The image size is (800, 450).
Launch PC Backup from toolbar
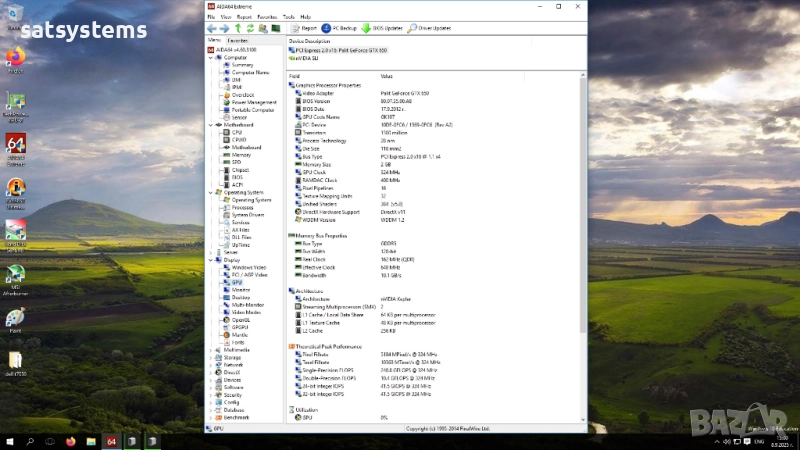(x=341, y=28)
